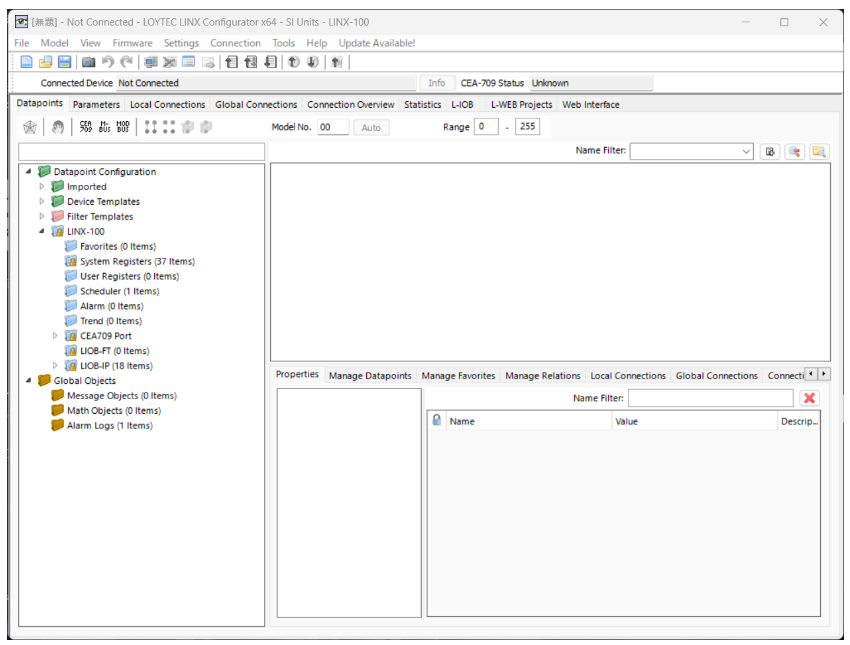
Task: Click the hand icon in datapoints toolbar
Action: click(57, 127)
